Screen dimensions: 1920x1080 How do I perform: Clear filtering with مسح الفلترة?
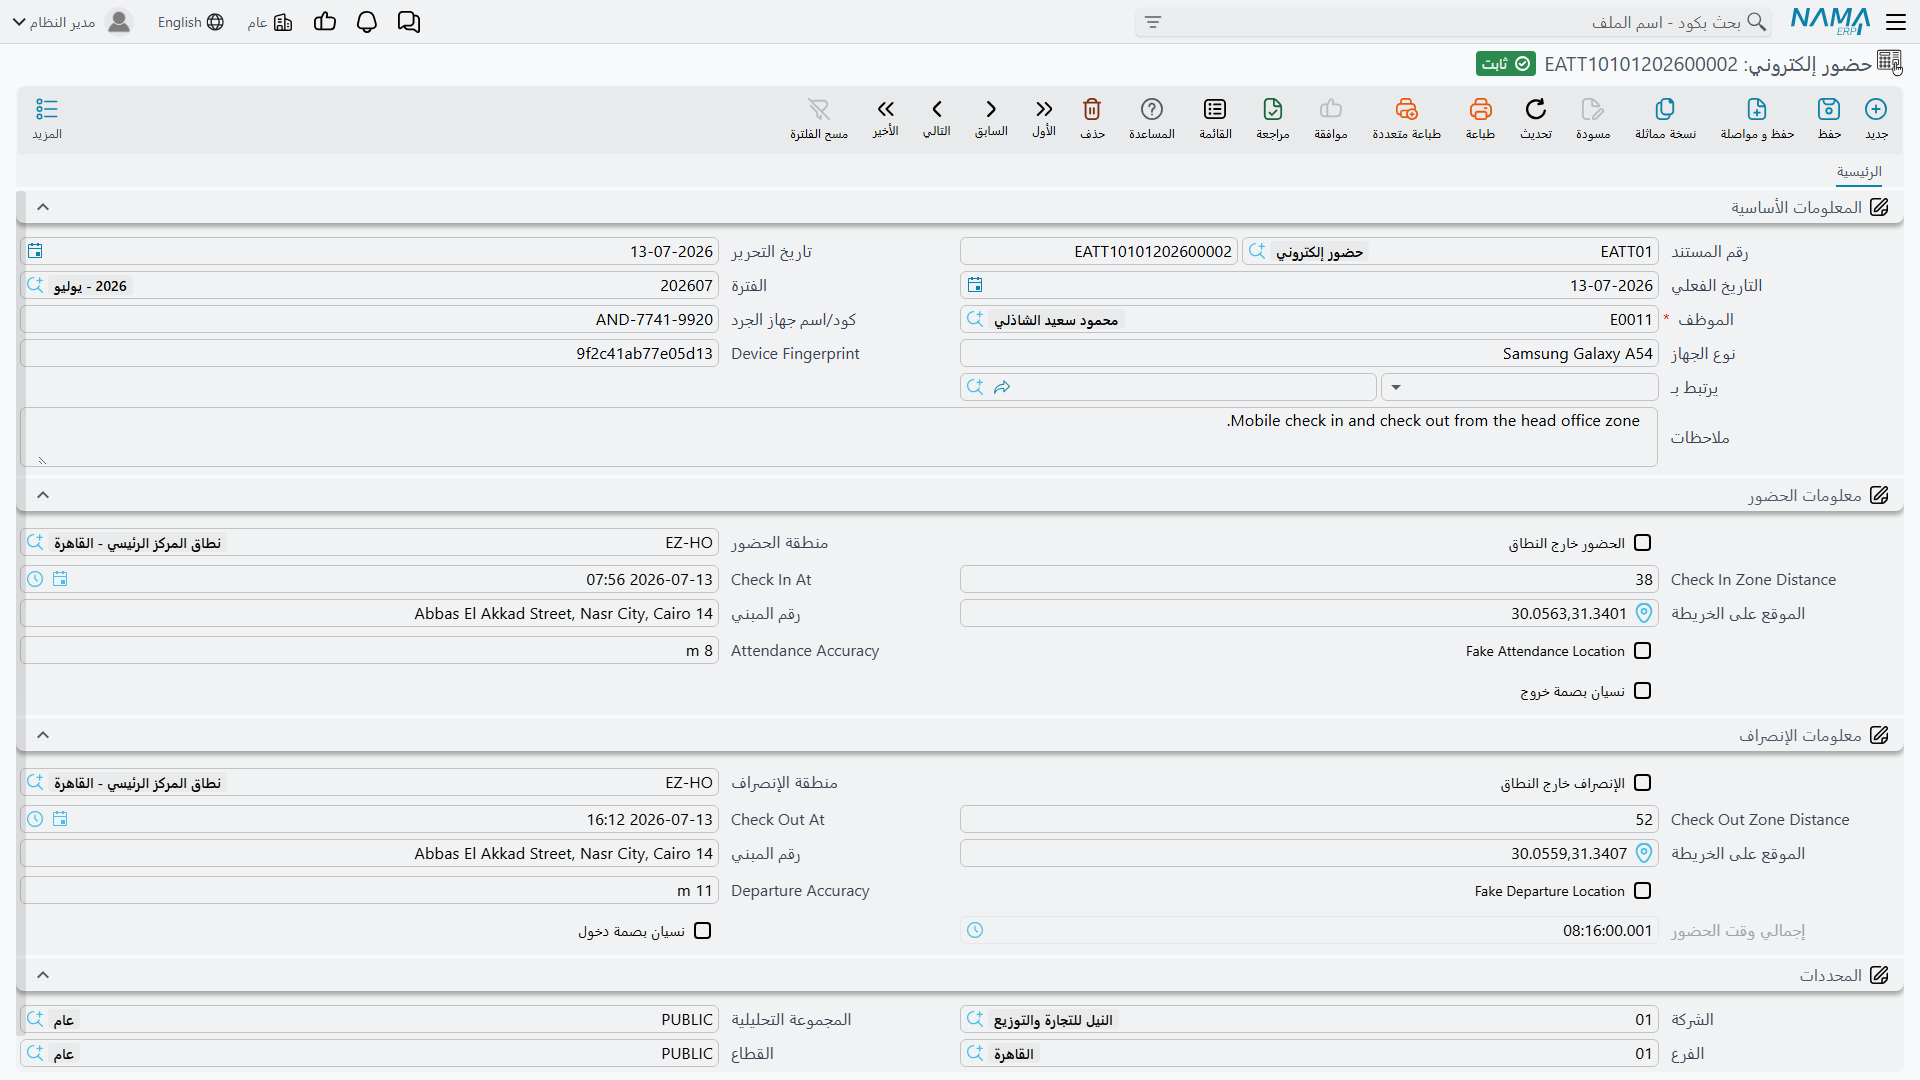pyautogui.click(x=819, y=118)
